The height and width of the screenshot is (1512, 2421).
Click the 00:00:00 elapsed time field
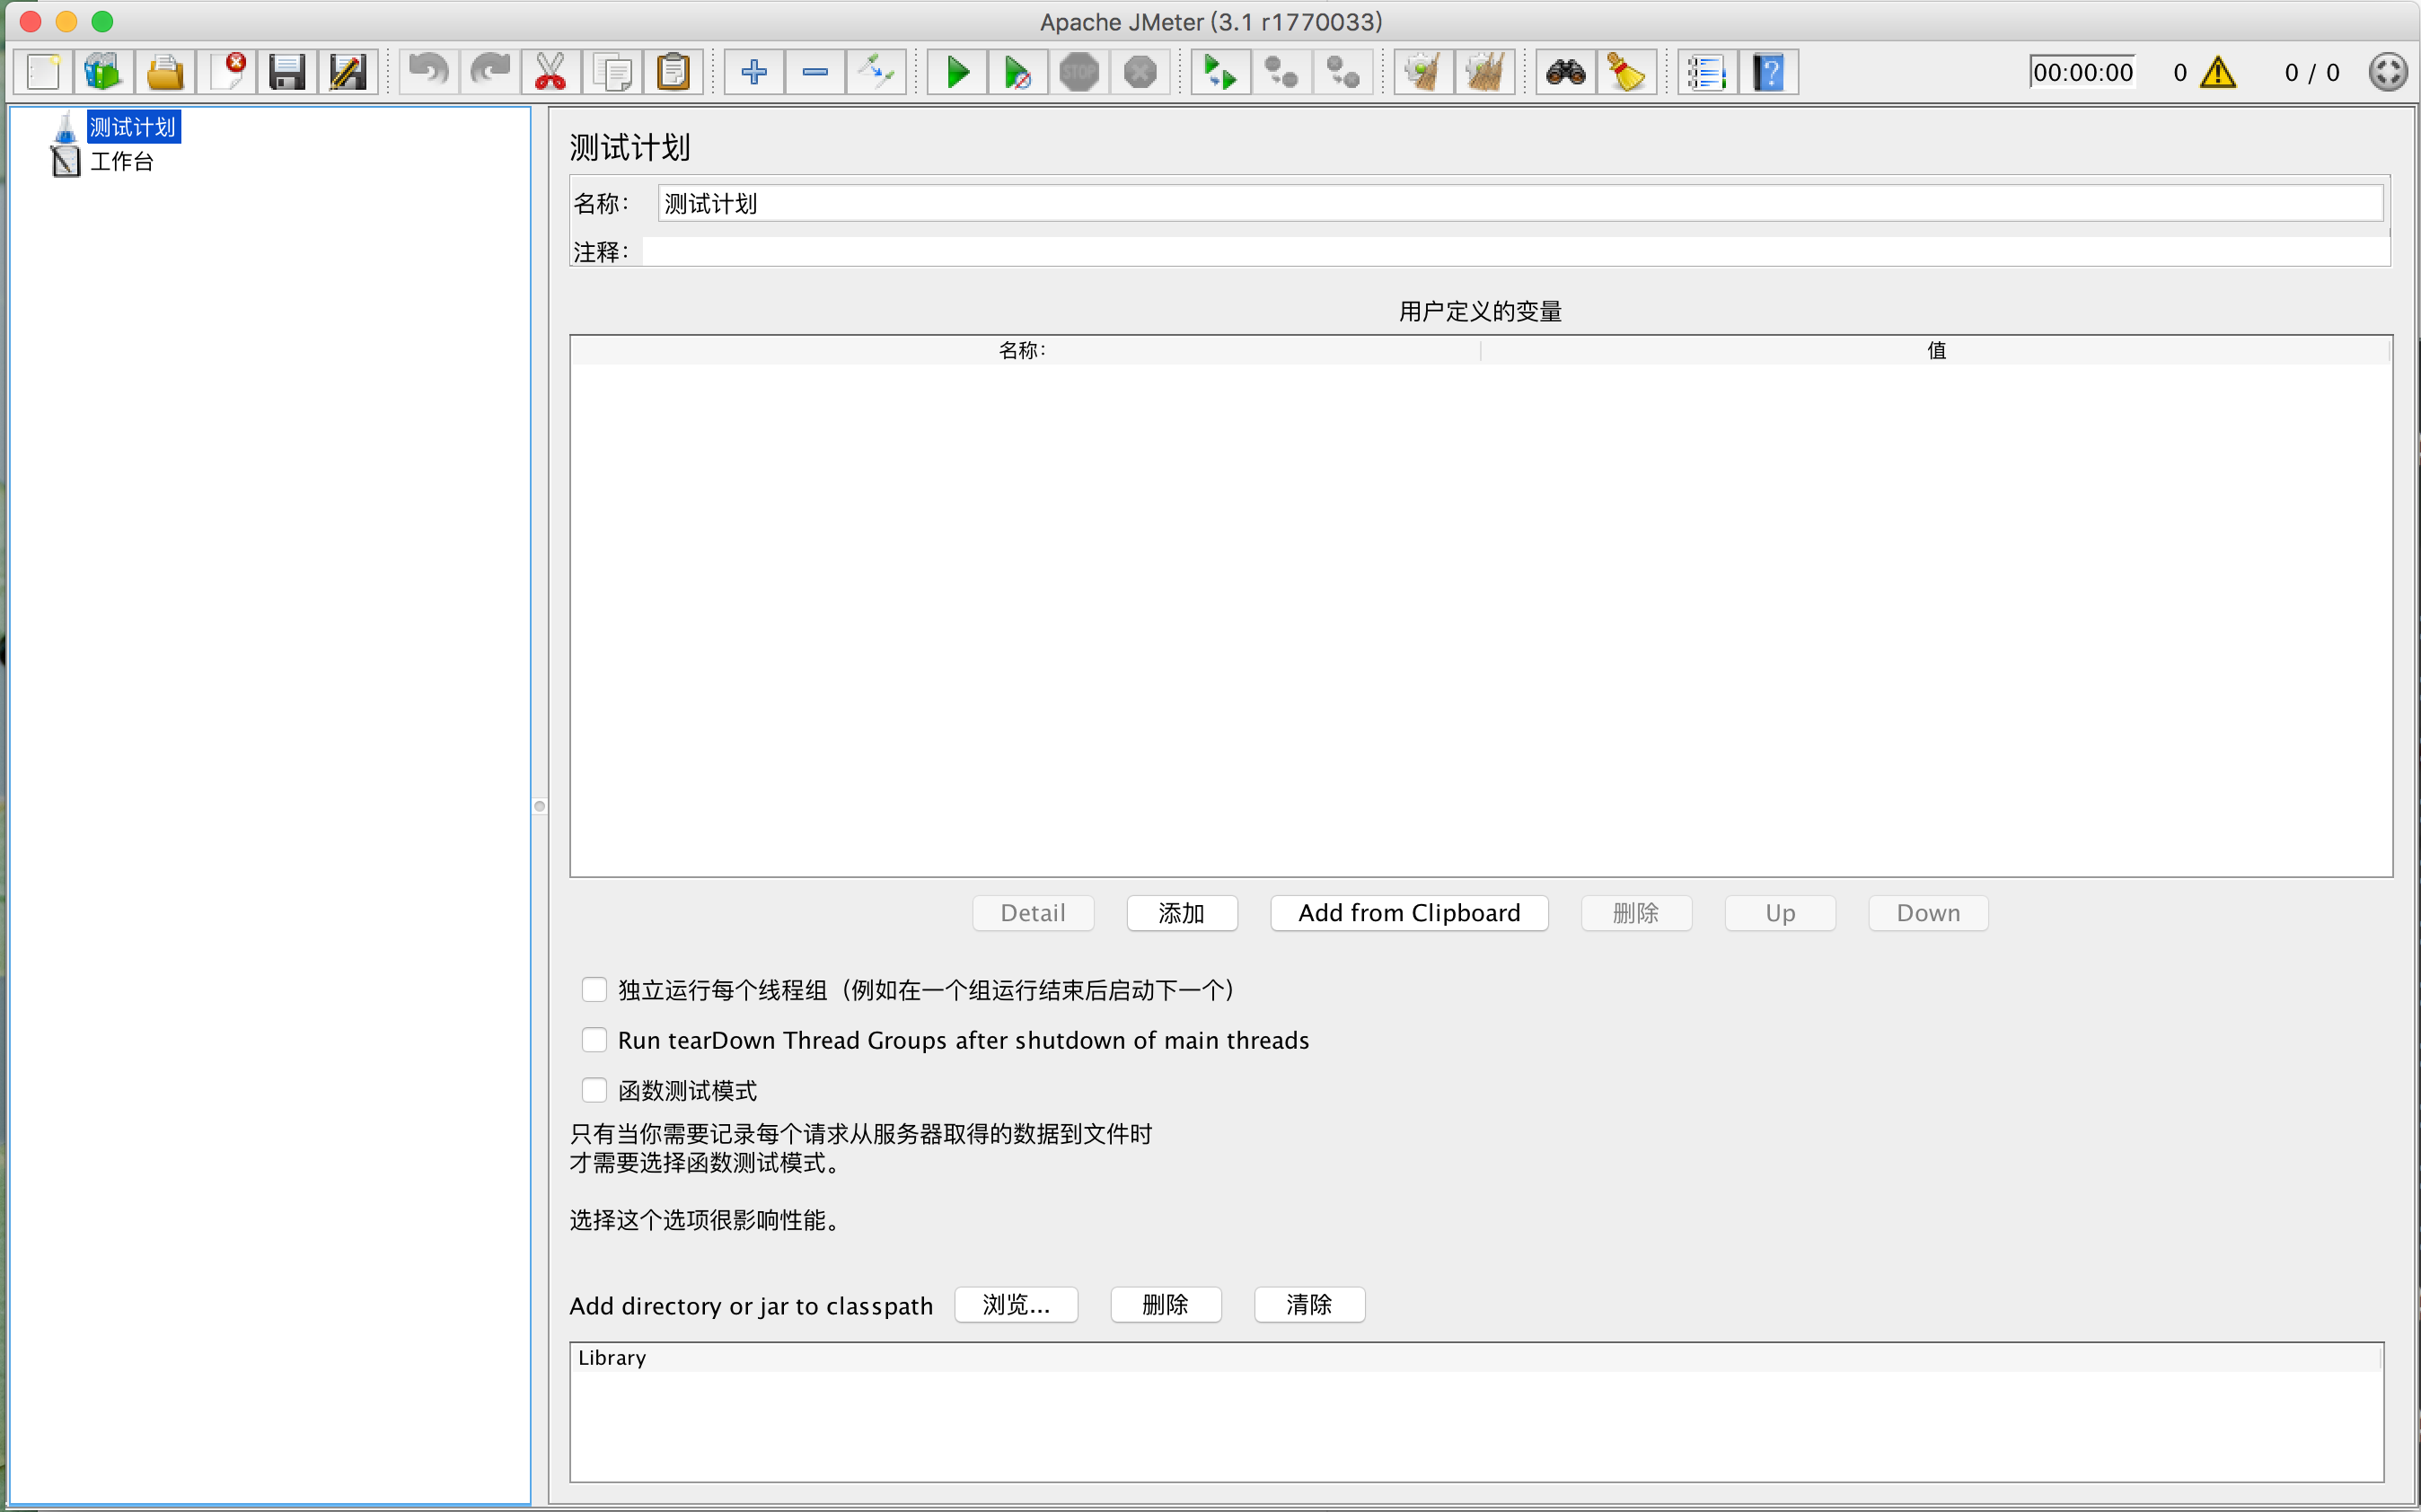[x=2083, y=72]
